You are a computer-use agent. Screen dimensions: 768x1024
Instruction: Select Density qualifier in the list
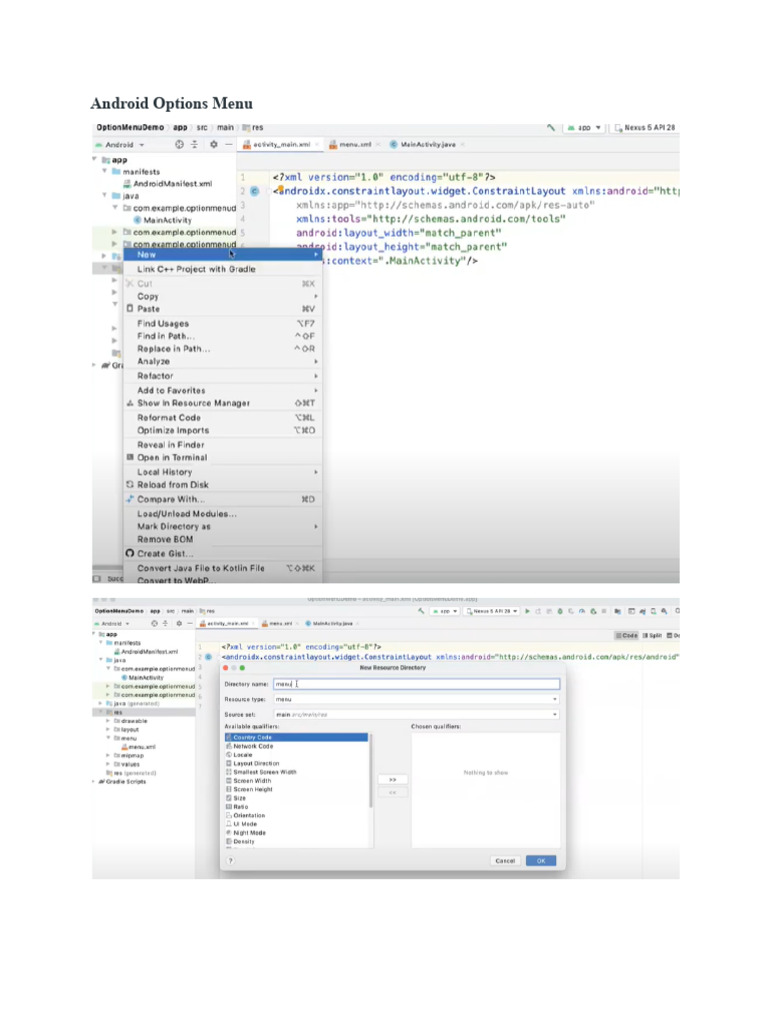[296, 842]
